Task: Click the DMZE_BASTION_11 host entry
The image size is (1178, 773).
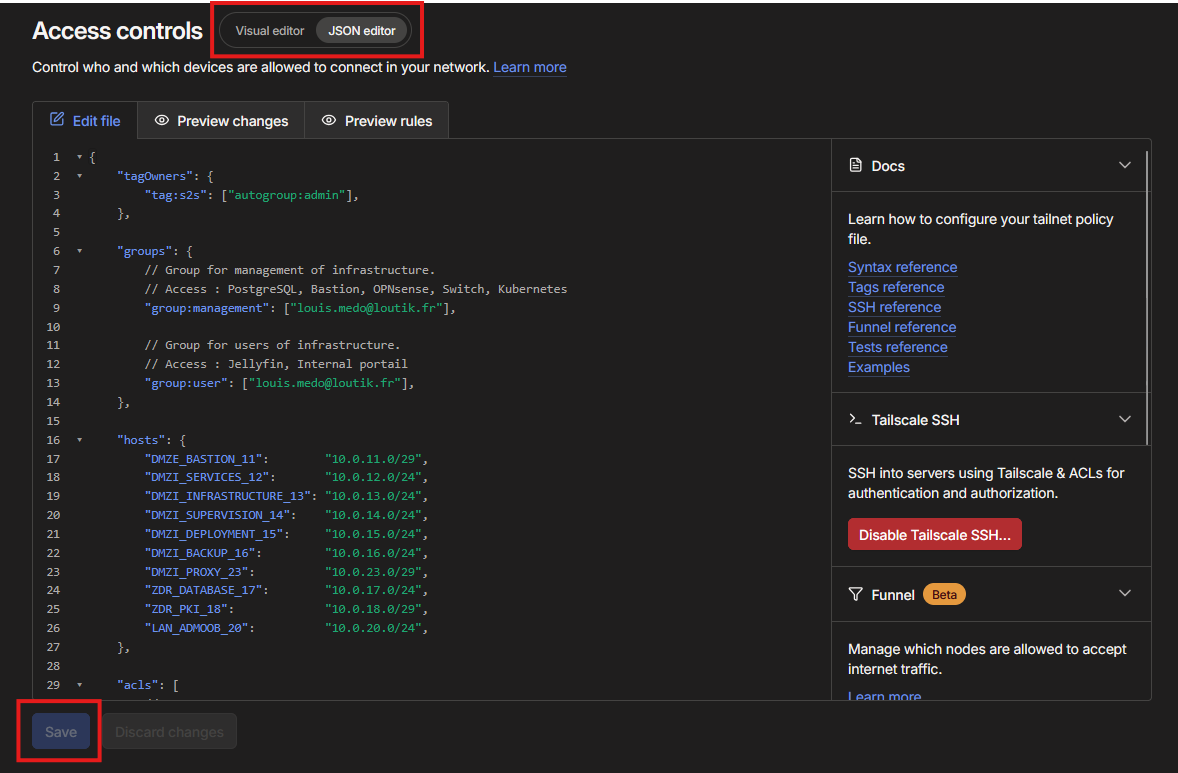Action: (x=286, y=458)
